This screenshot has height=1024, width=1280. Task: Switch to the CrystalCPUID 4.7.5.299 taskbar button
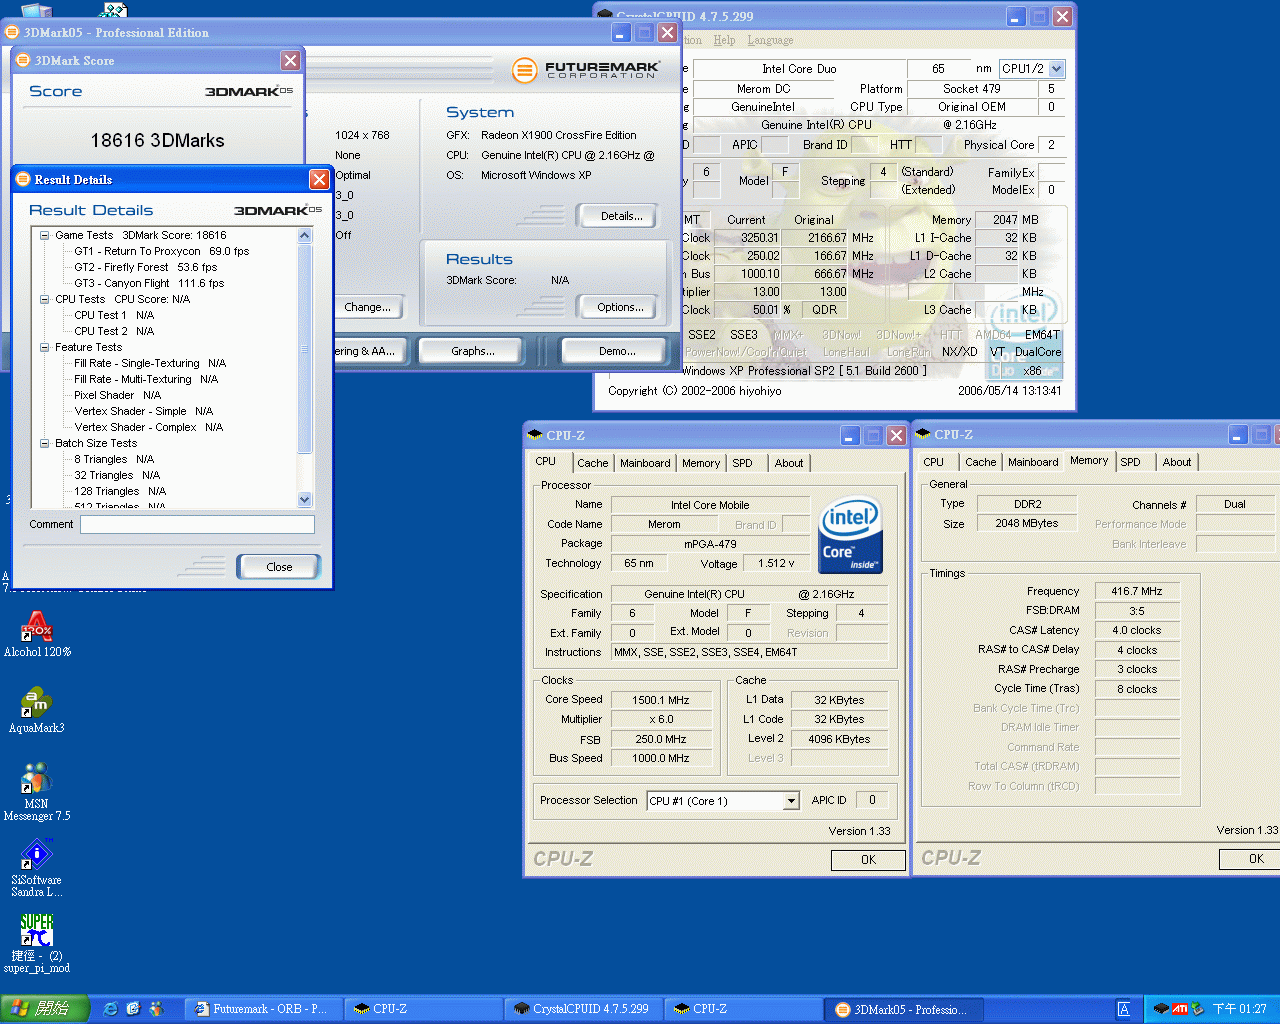[583, 1009]
